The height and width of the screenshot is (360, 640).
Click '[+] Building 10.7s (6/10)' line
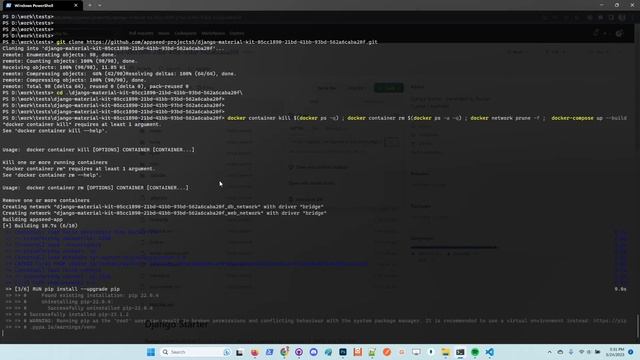tap(40, 226)
